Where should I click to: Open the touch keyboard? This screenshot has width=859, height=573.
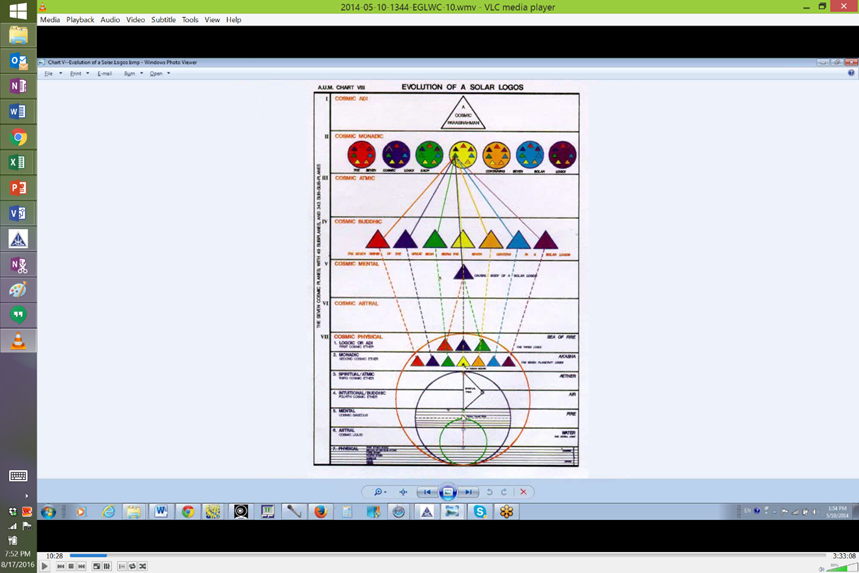tap(18, 475)
